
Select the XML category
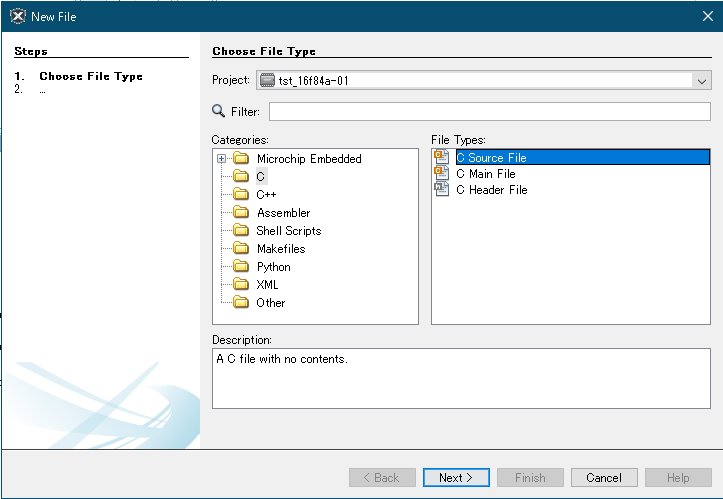pos(267,285)
